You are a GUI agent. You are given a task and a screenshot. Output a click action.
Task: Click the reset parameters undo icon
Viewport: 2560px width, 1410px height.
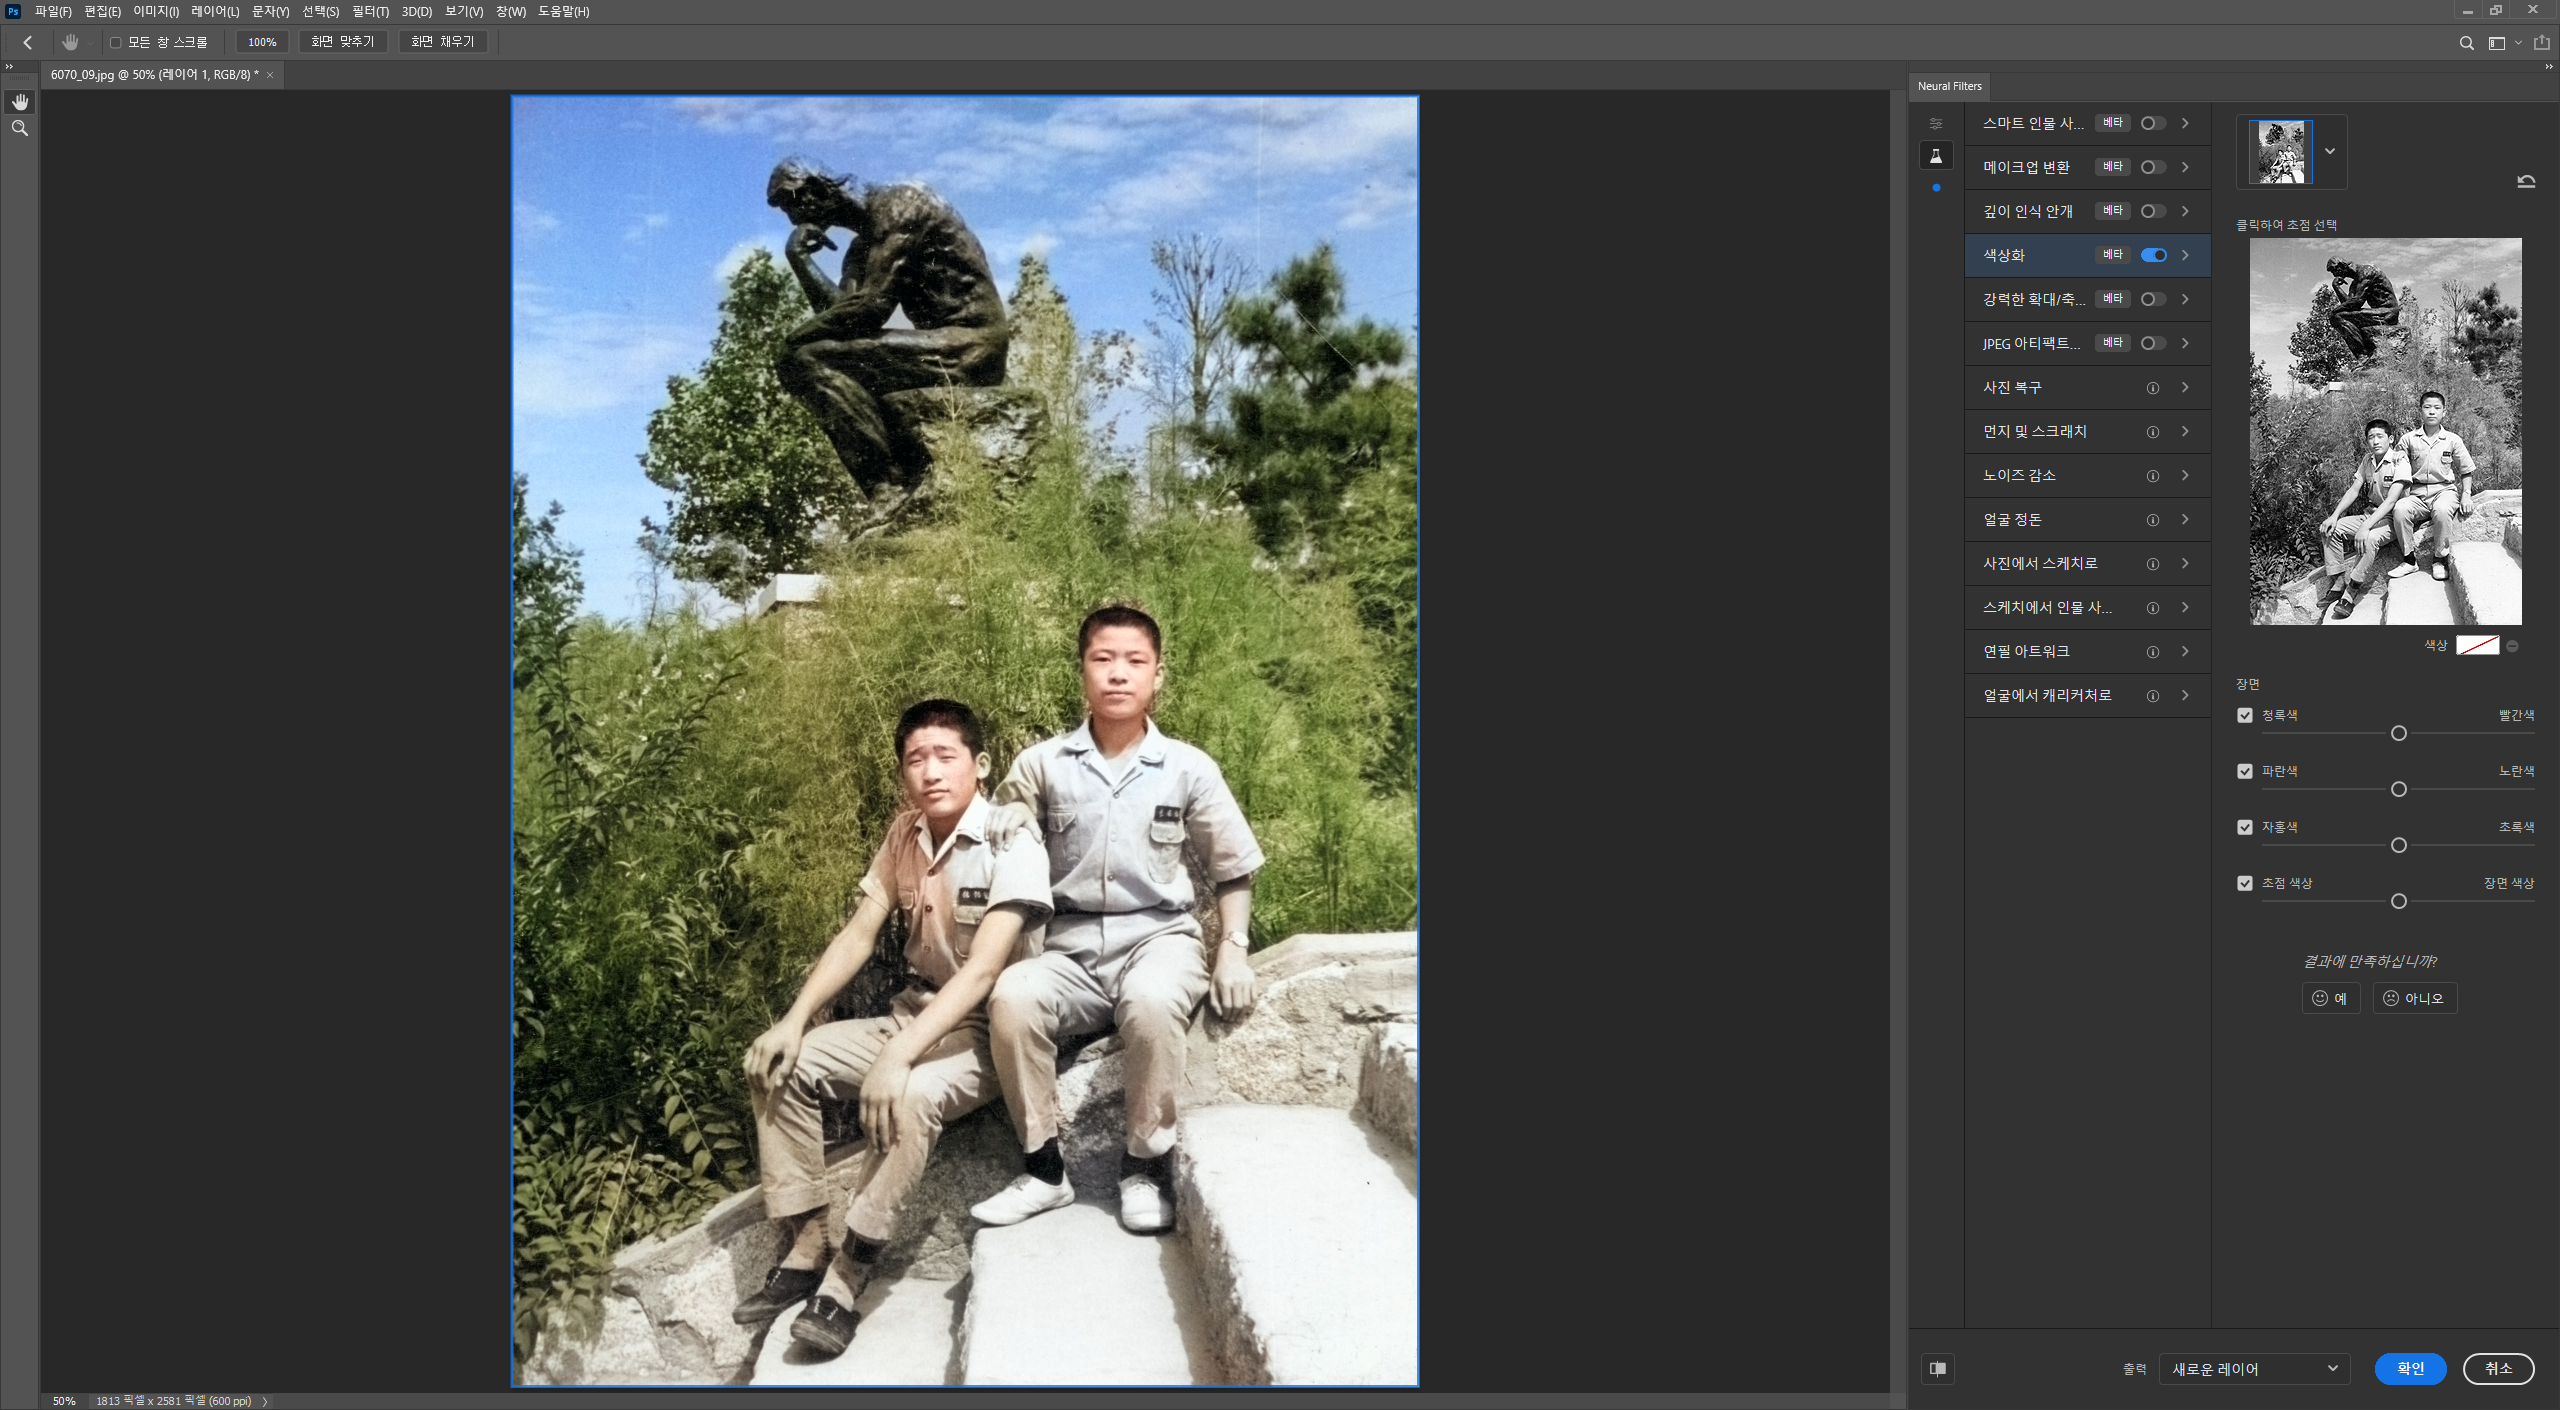pos(2526,181)
